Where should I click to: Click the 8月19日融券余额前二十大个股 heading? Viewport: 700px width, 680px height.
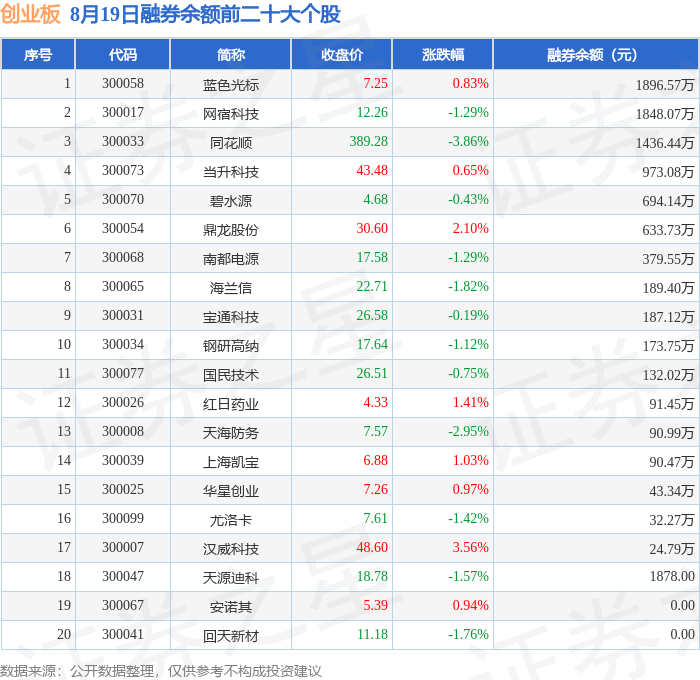205,14
